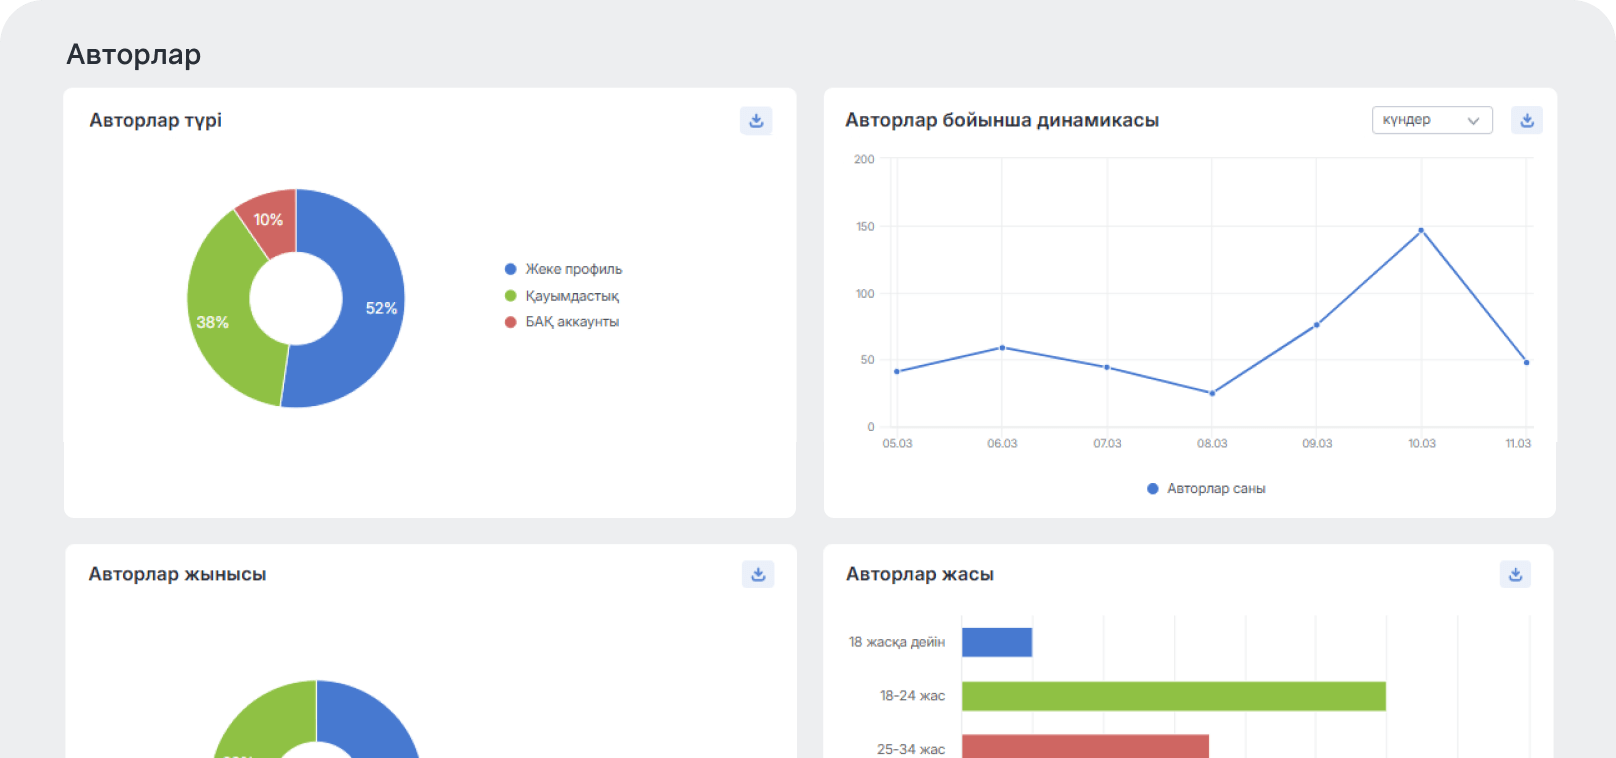Click the Авторлар жасы card title
The height and width of the screenshot is (758, 1616).
tap(920, 574)
